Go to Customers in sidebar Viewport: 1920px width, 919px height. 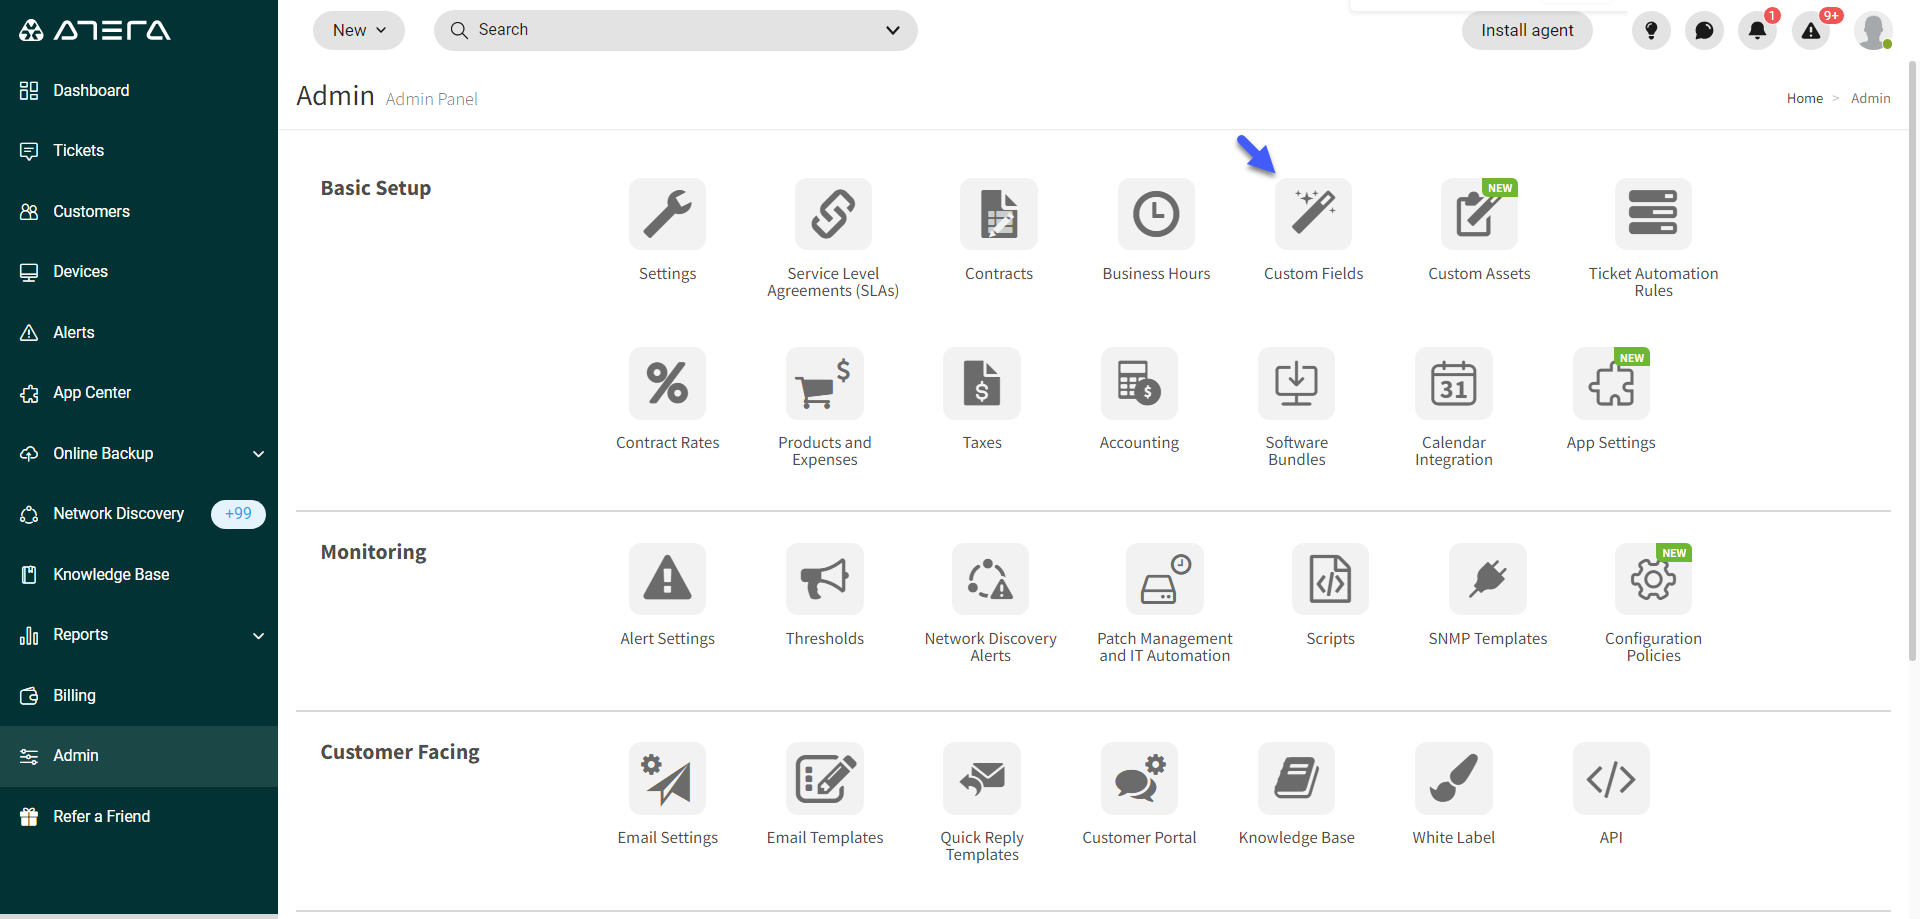(x=139, y=212)
